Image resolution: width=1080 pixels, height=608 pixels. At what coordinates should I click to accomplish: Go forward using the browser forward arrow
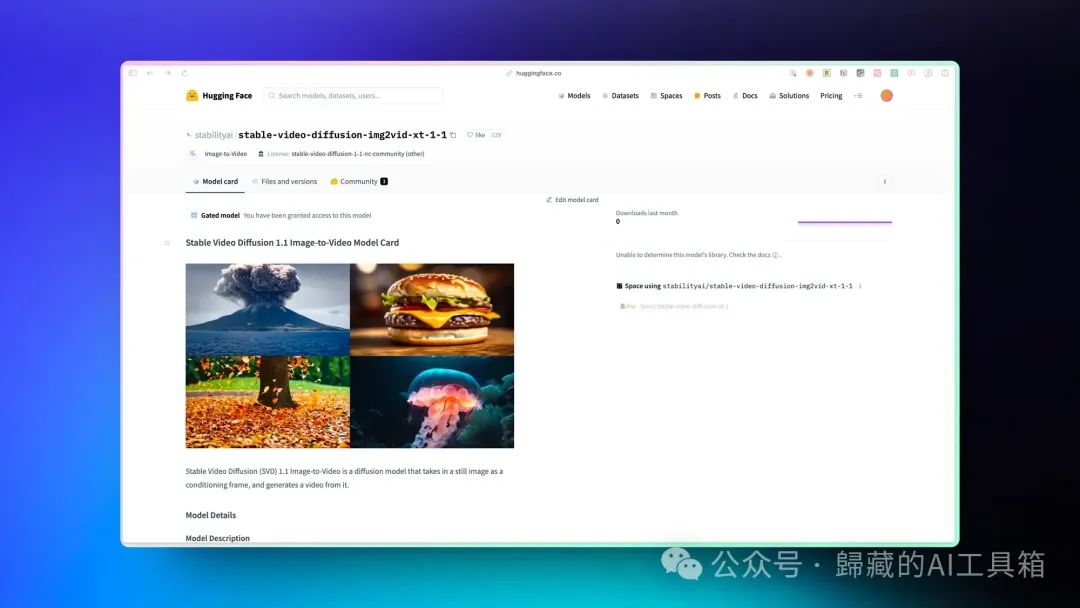(167, 73)
